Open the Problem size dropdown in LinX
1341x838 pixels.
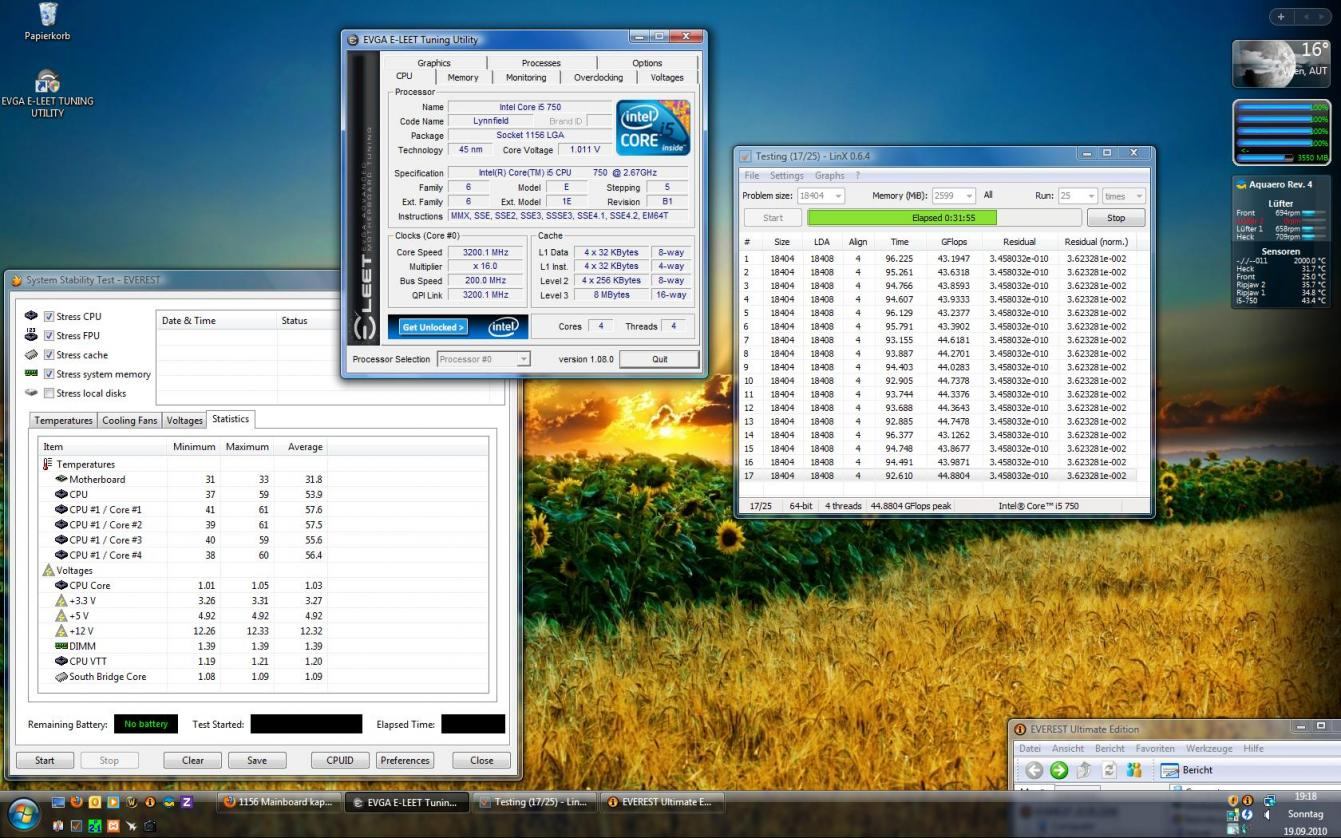(820, 196)
